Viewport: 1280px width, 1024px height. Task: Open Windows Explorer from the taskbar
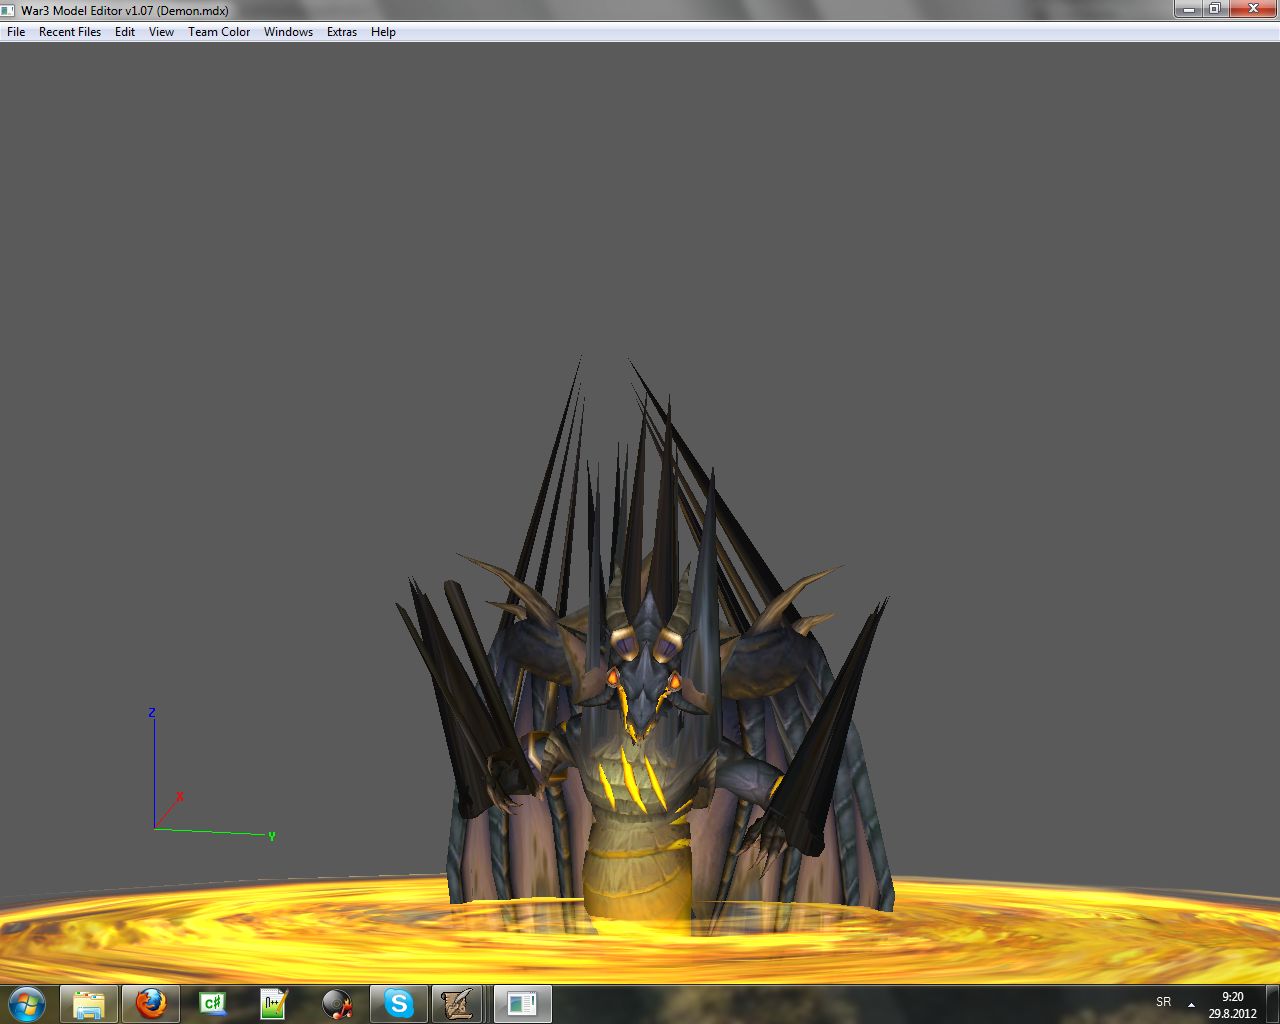click(89, 1004)
